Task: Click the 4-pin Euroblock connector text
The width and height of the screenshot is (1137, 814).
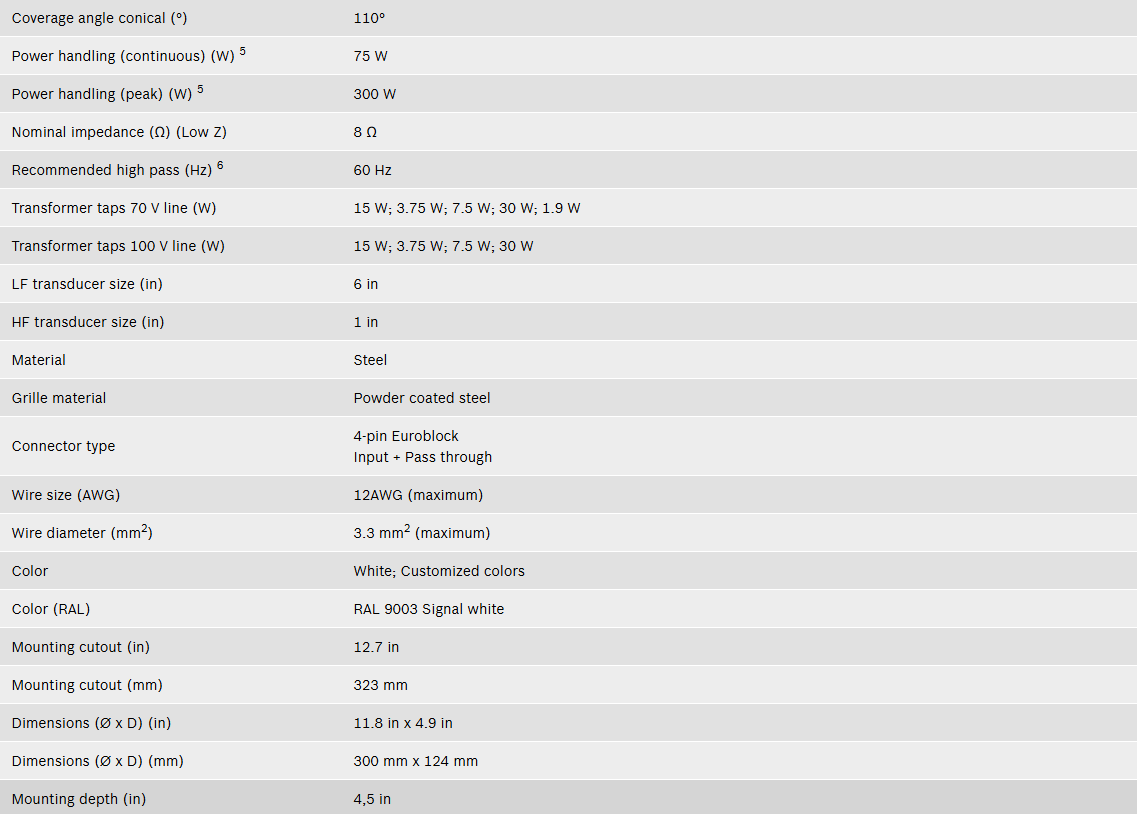Action: [x=406, y=436]
